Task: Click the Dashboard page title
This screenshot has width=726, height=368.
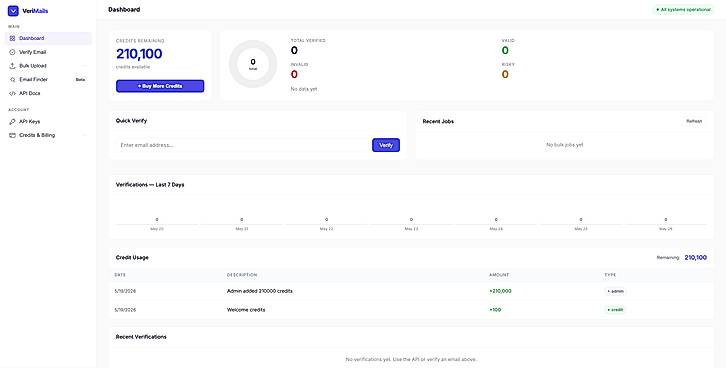Action: tap(124, 9)
